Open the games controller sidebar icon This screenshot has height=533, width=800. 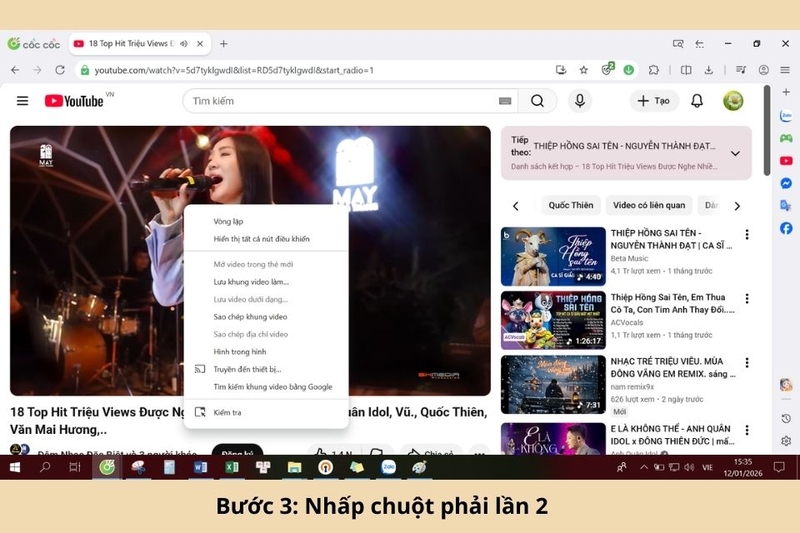coord(786,138)
